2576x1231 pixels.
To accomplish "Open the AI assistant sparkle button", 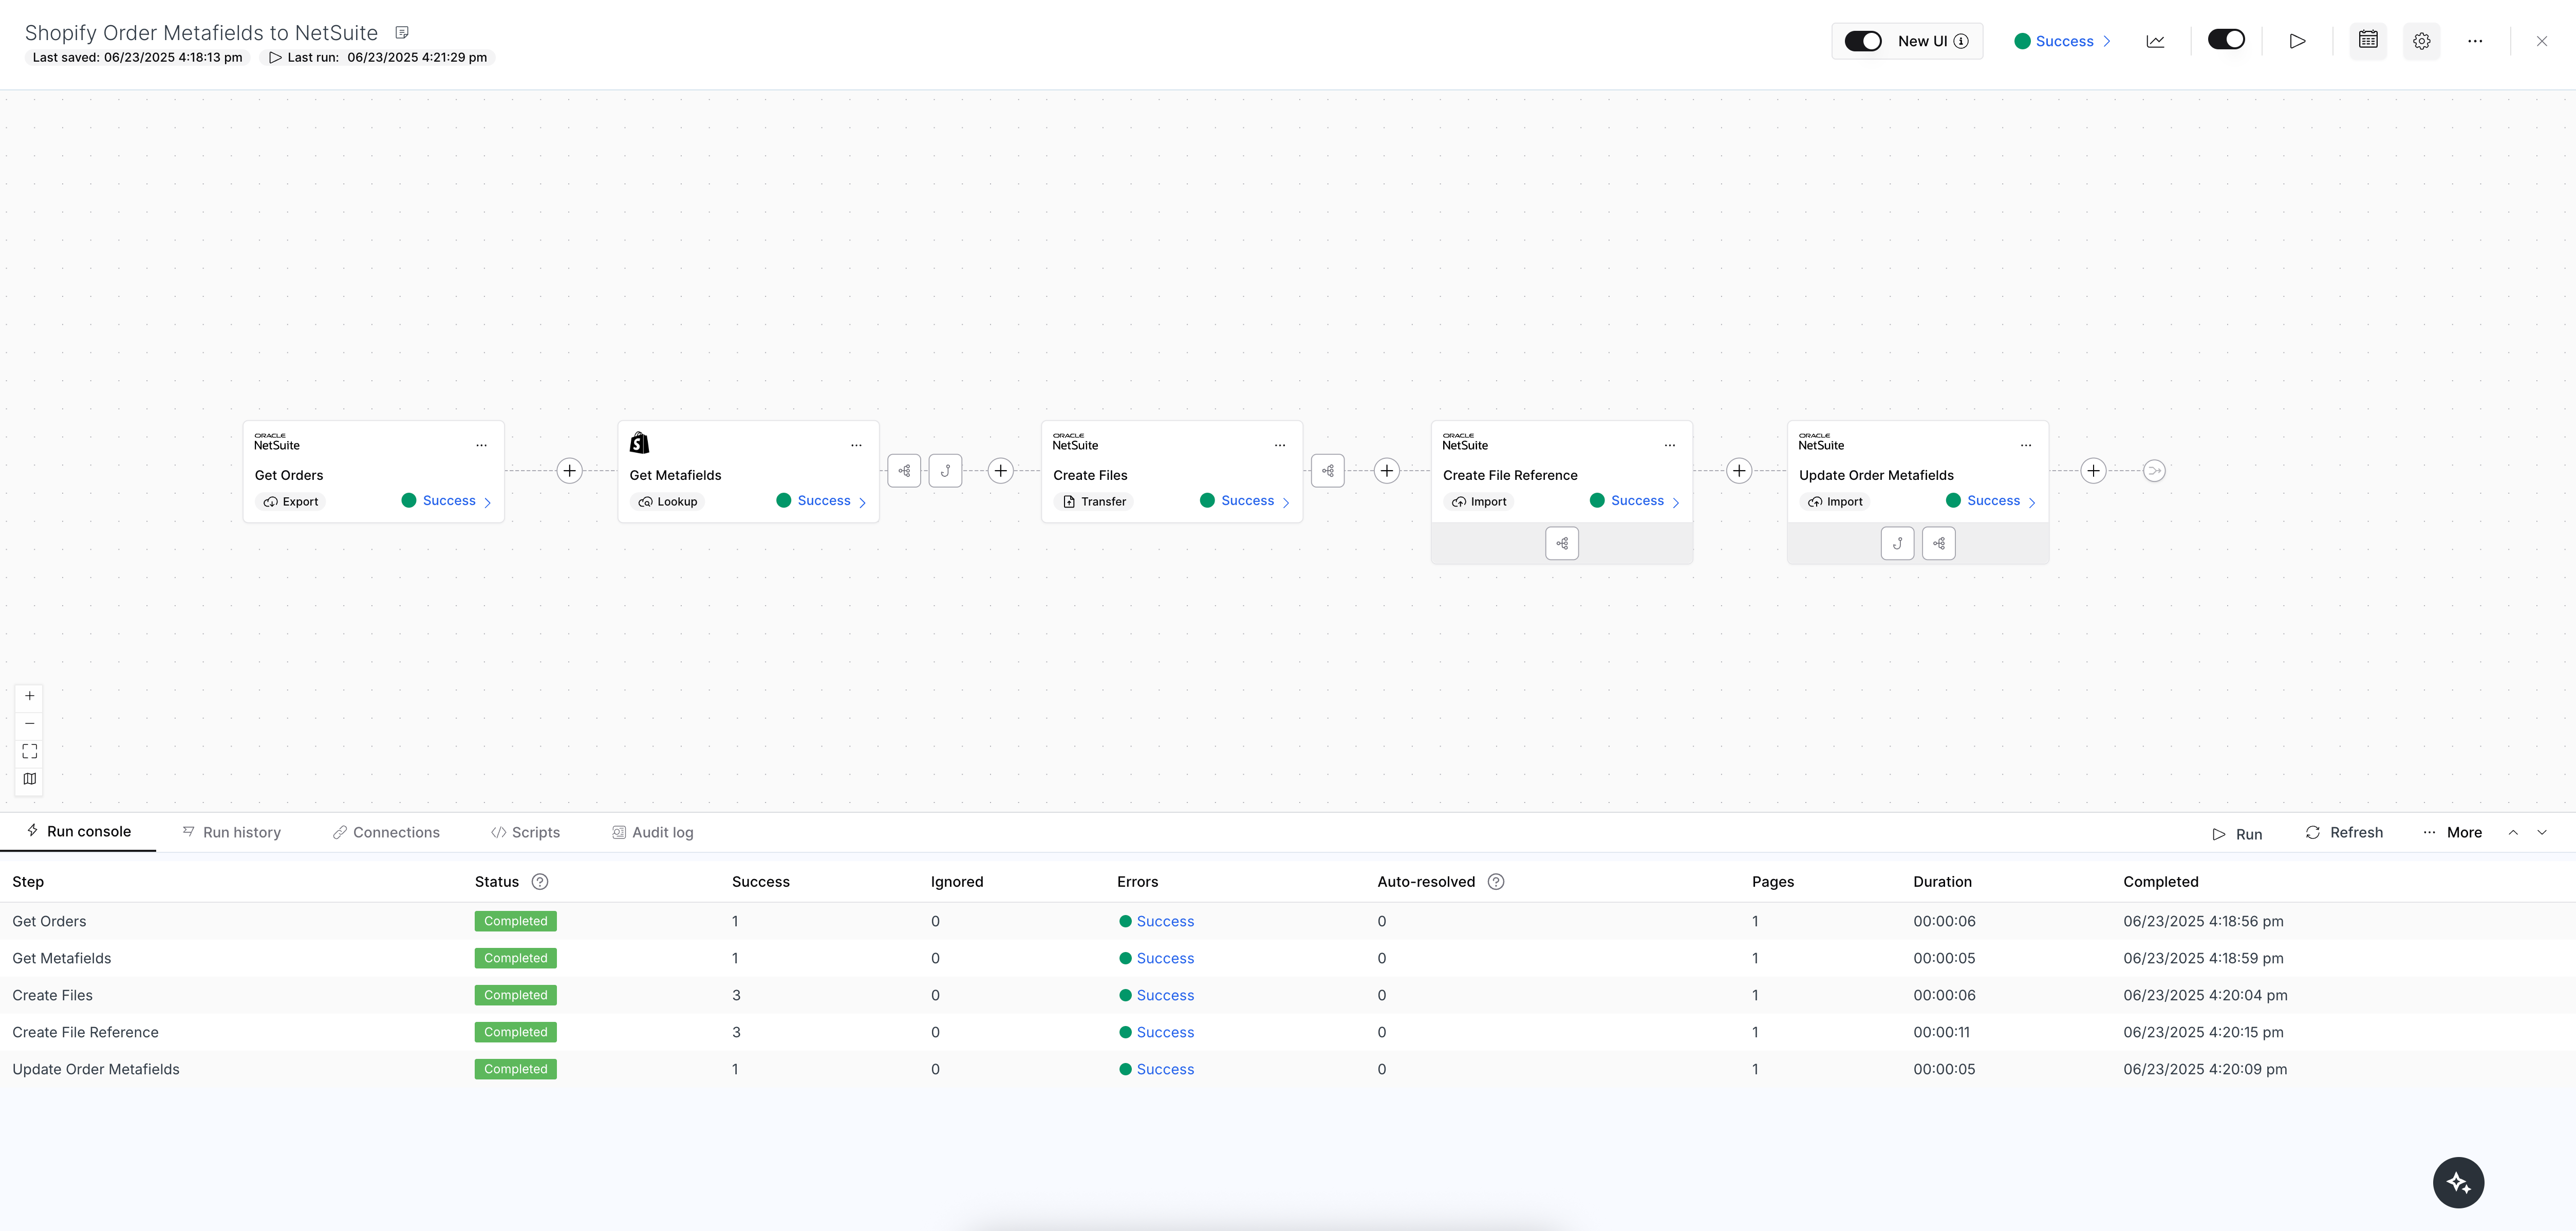I will point(2458,1183).
